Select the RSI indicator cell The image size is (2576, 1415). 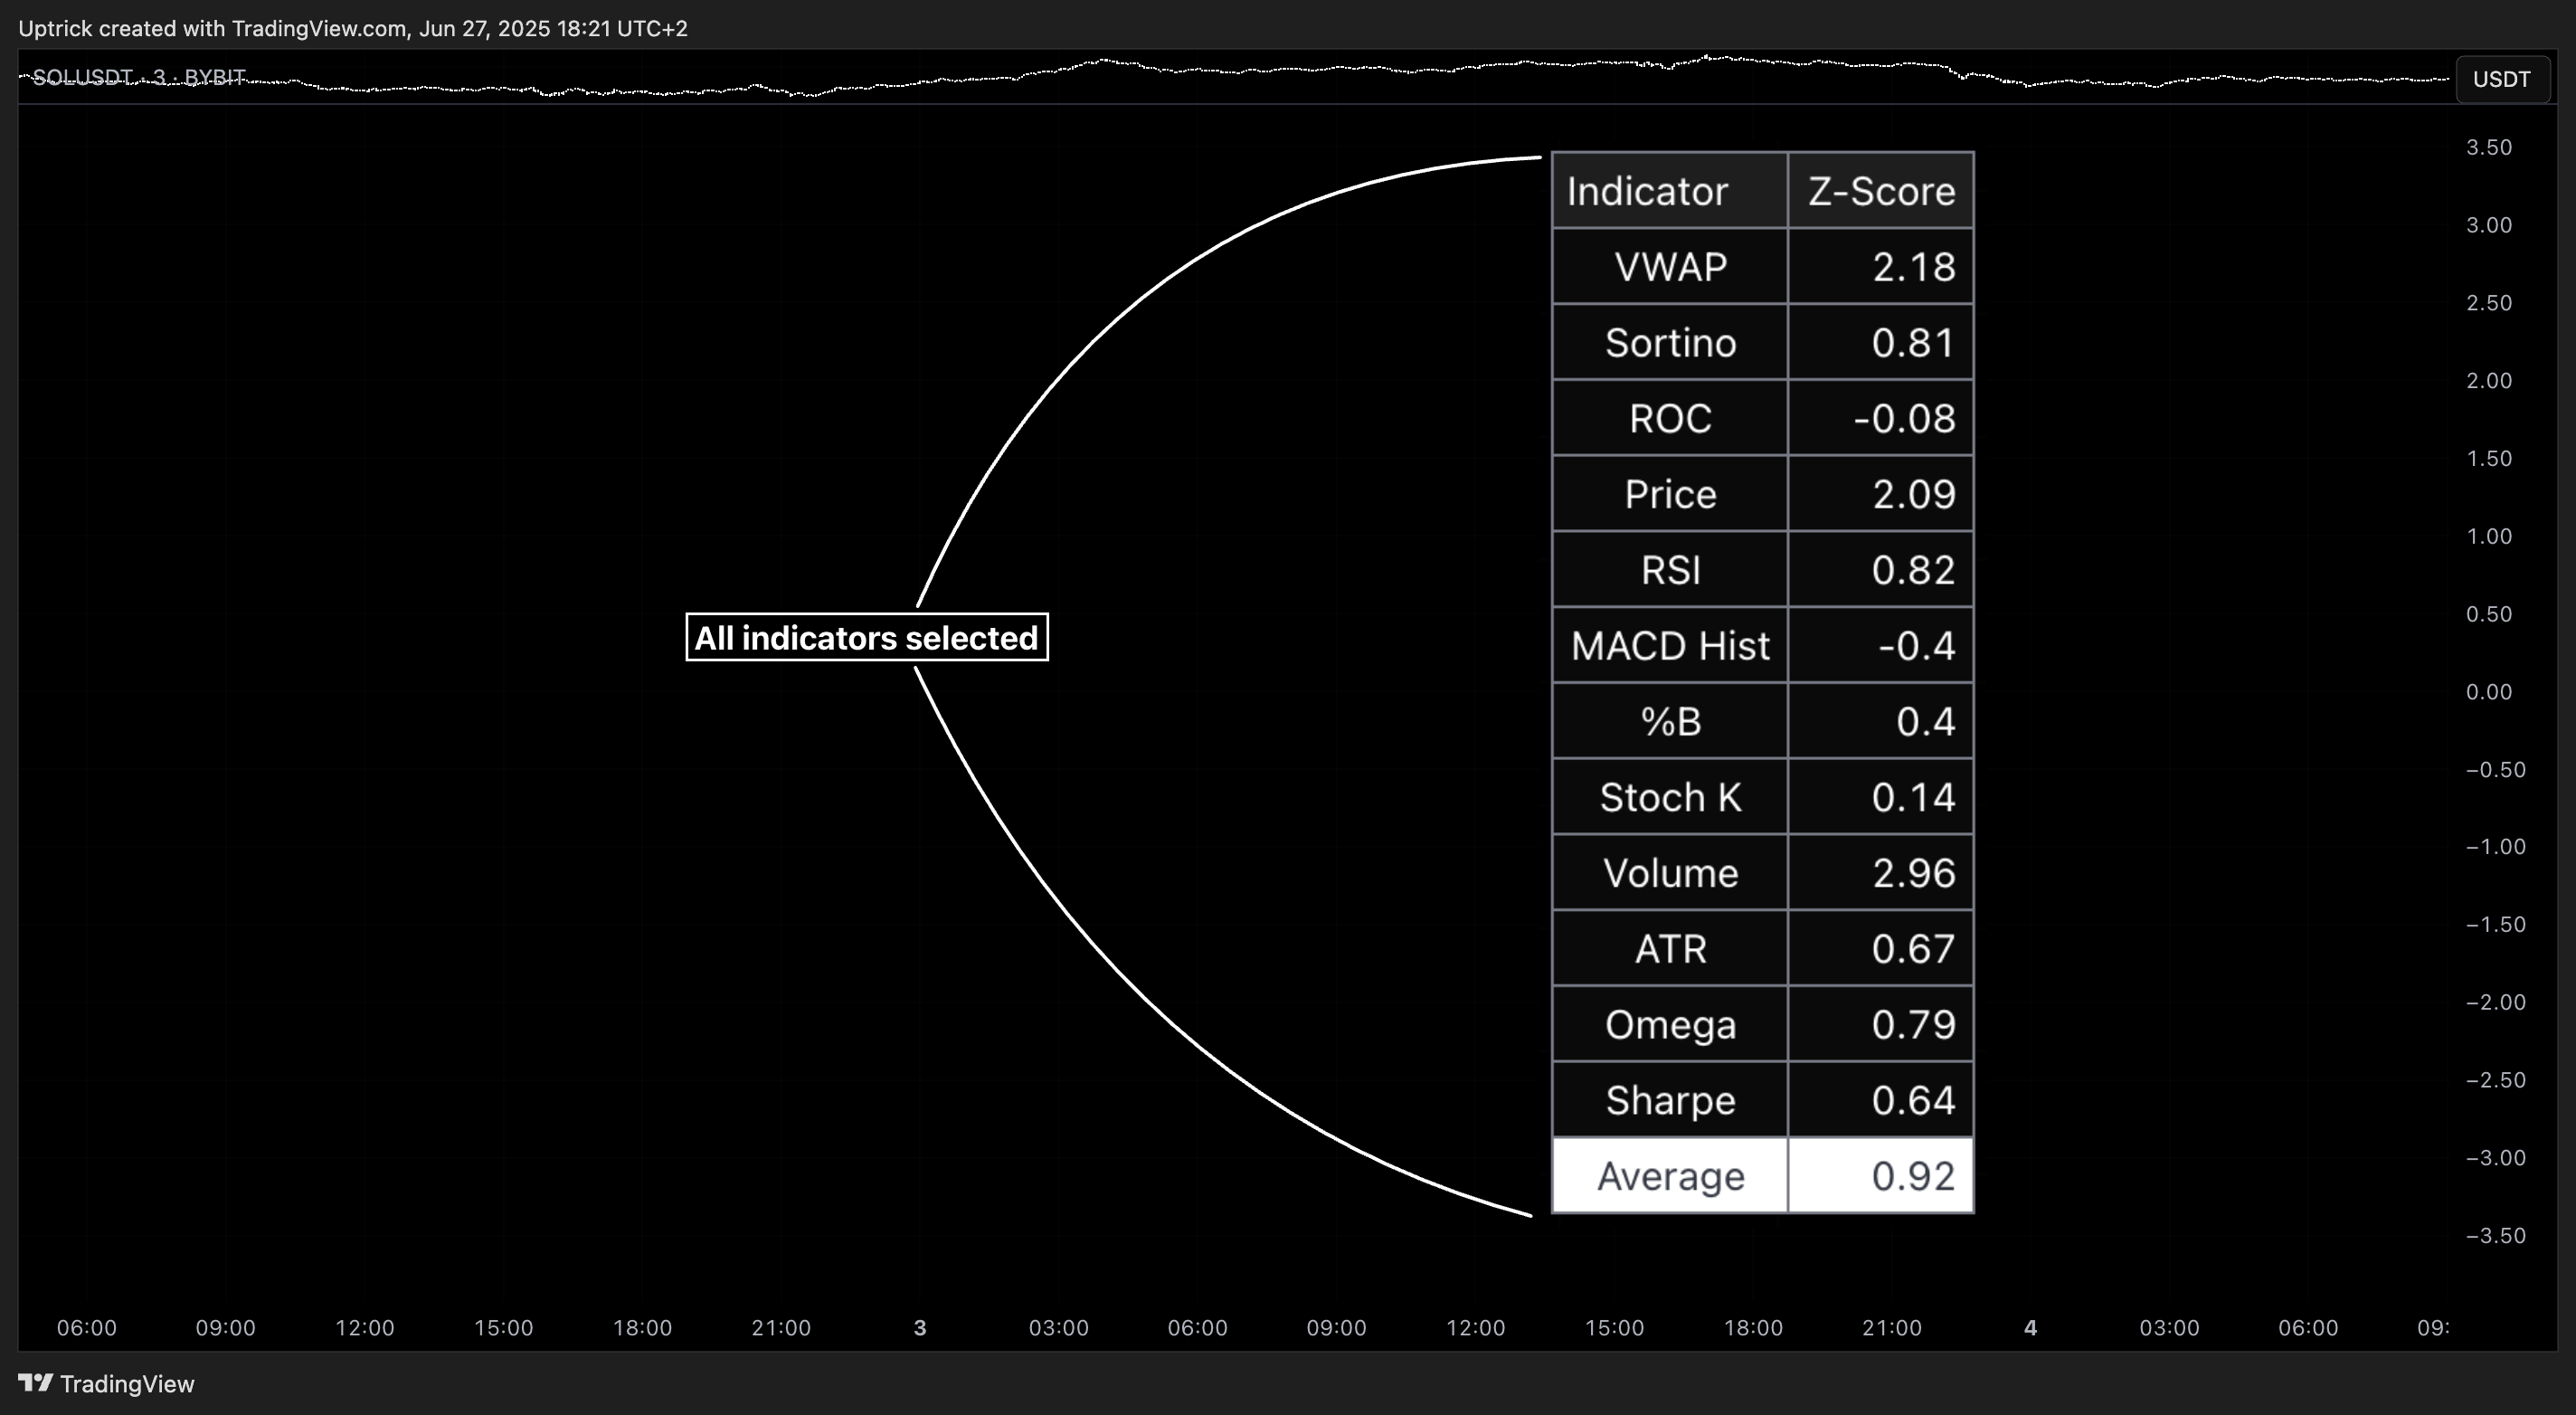click(x=1670, y=570)
